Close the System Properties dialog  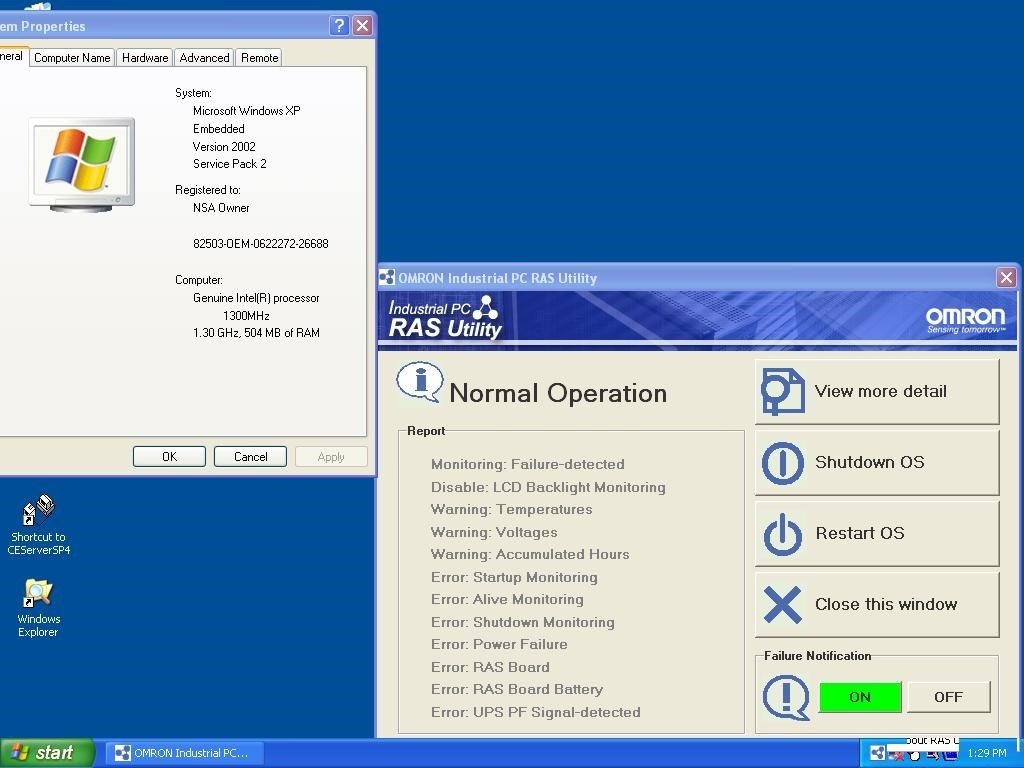362,25
